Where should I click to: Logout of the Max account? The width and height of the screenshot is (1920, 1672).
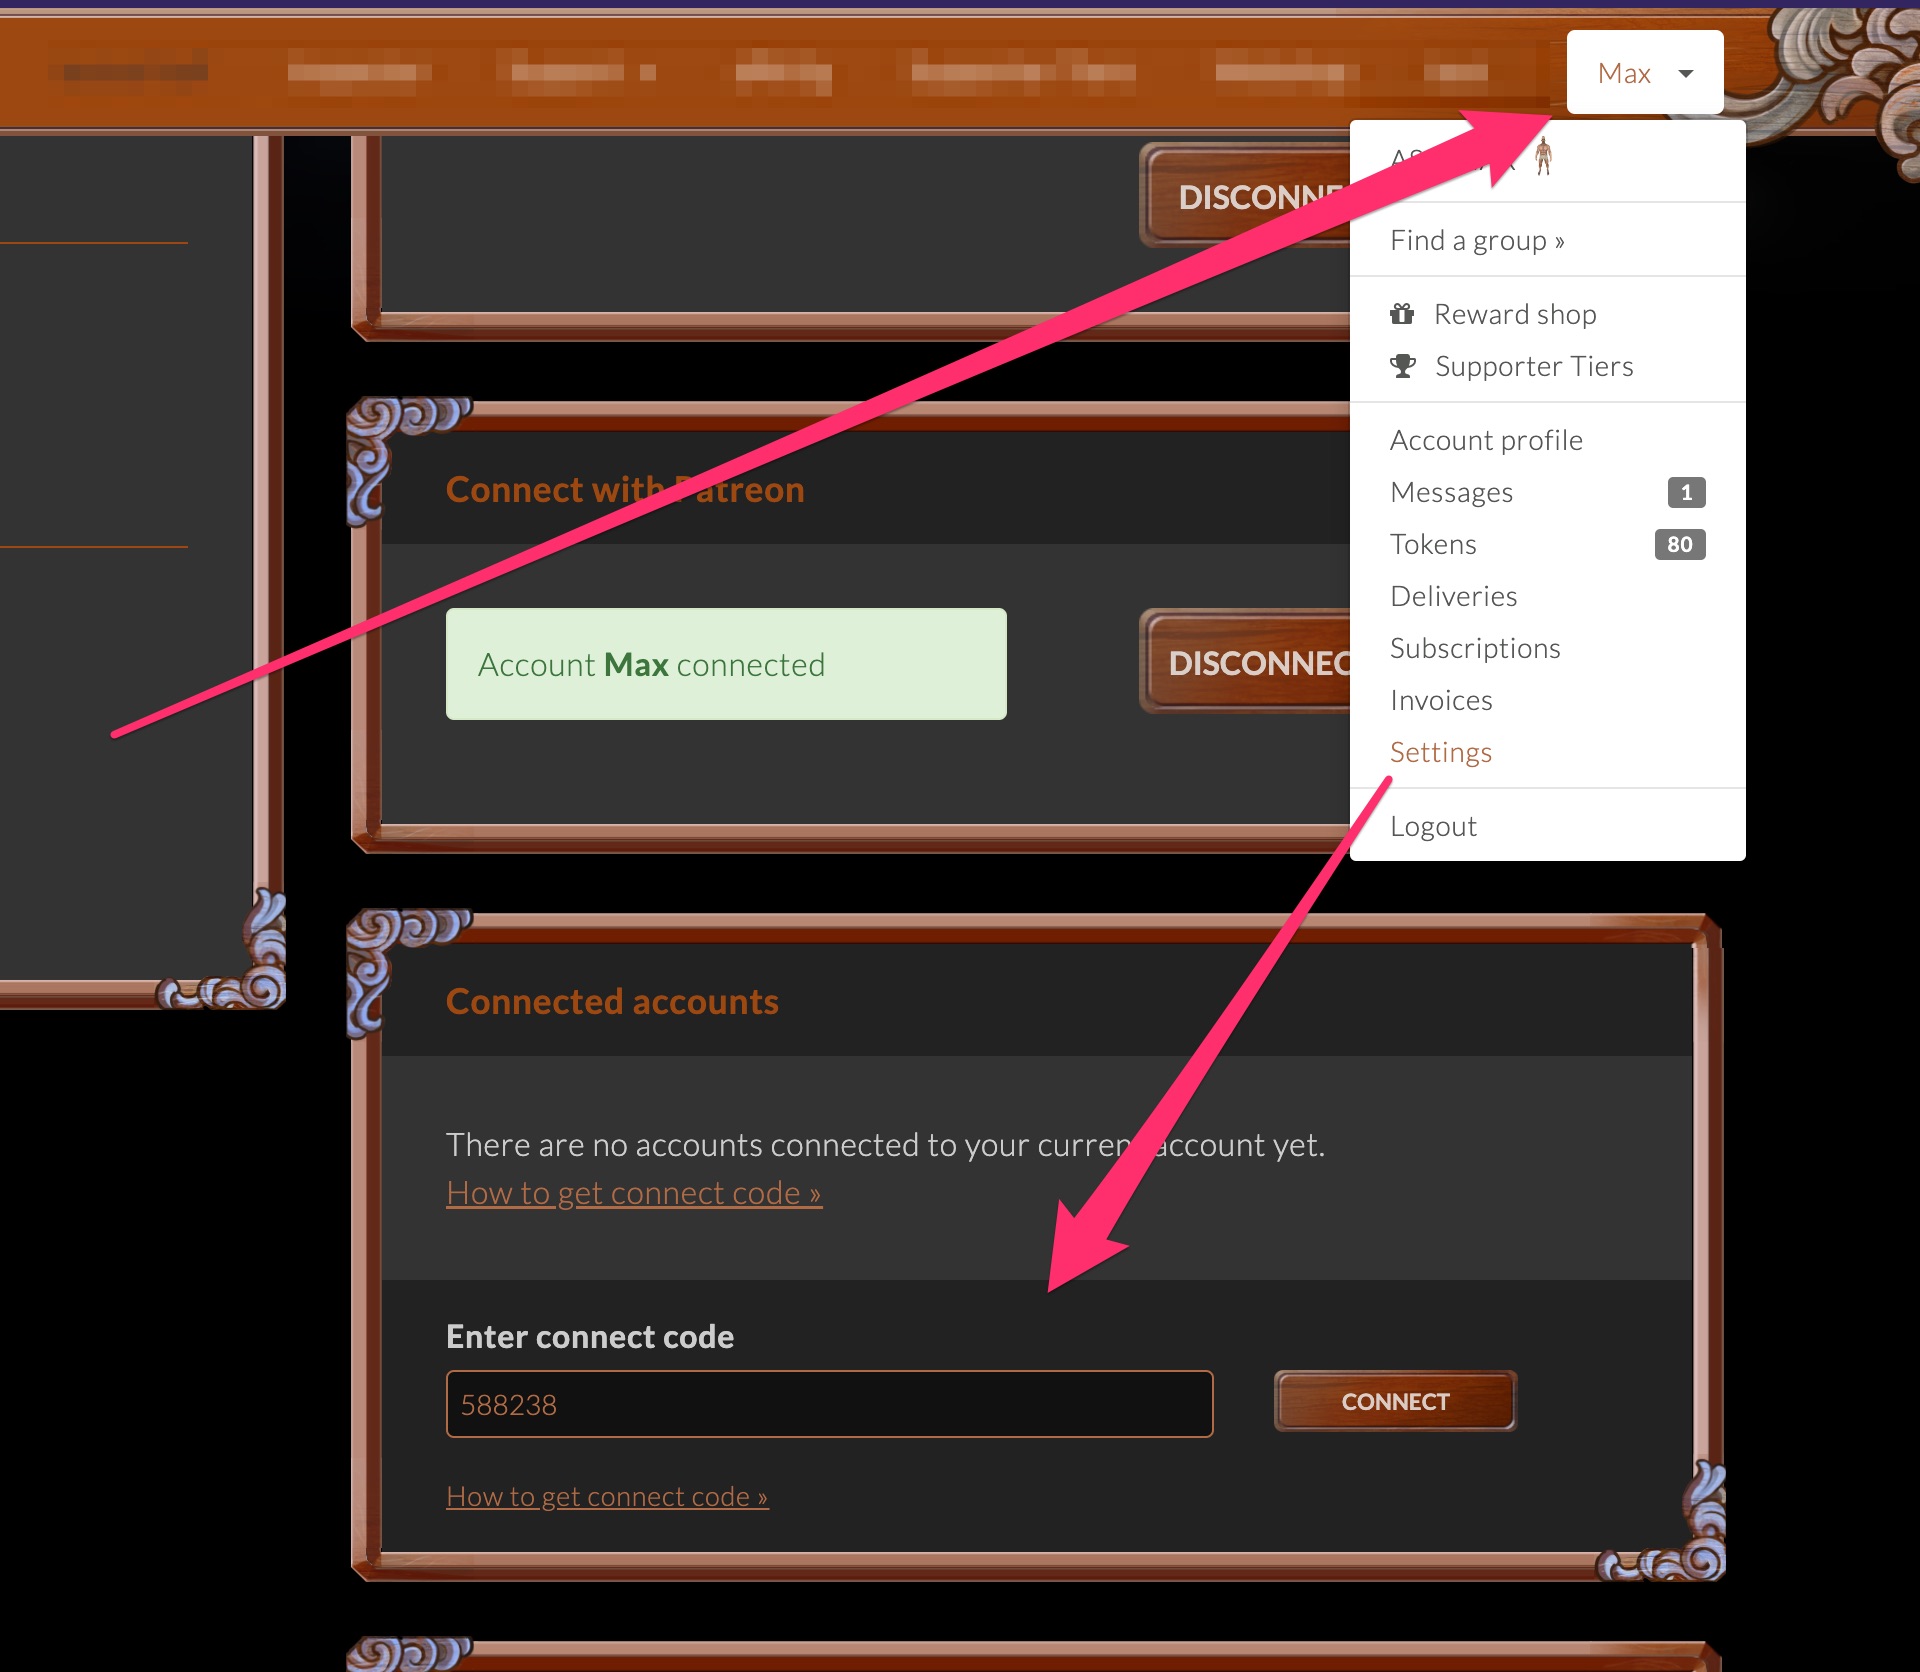(1433, 825)
